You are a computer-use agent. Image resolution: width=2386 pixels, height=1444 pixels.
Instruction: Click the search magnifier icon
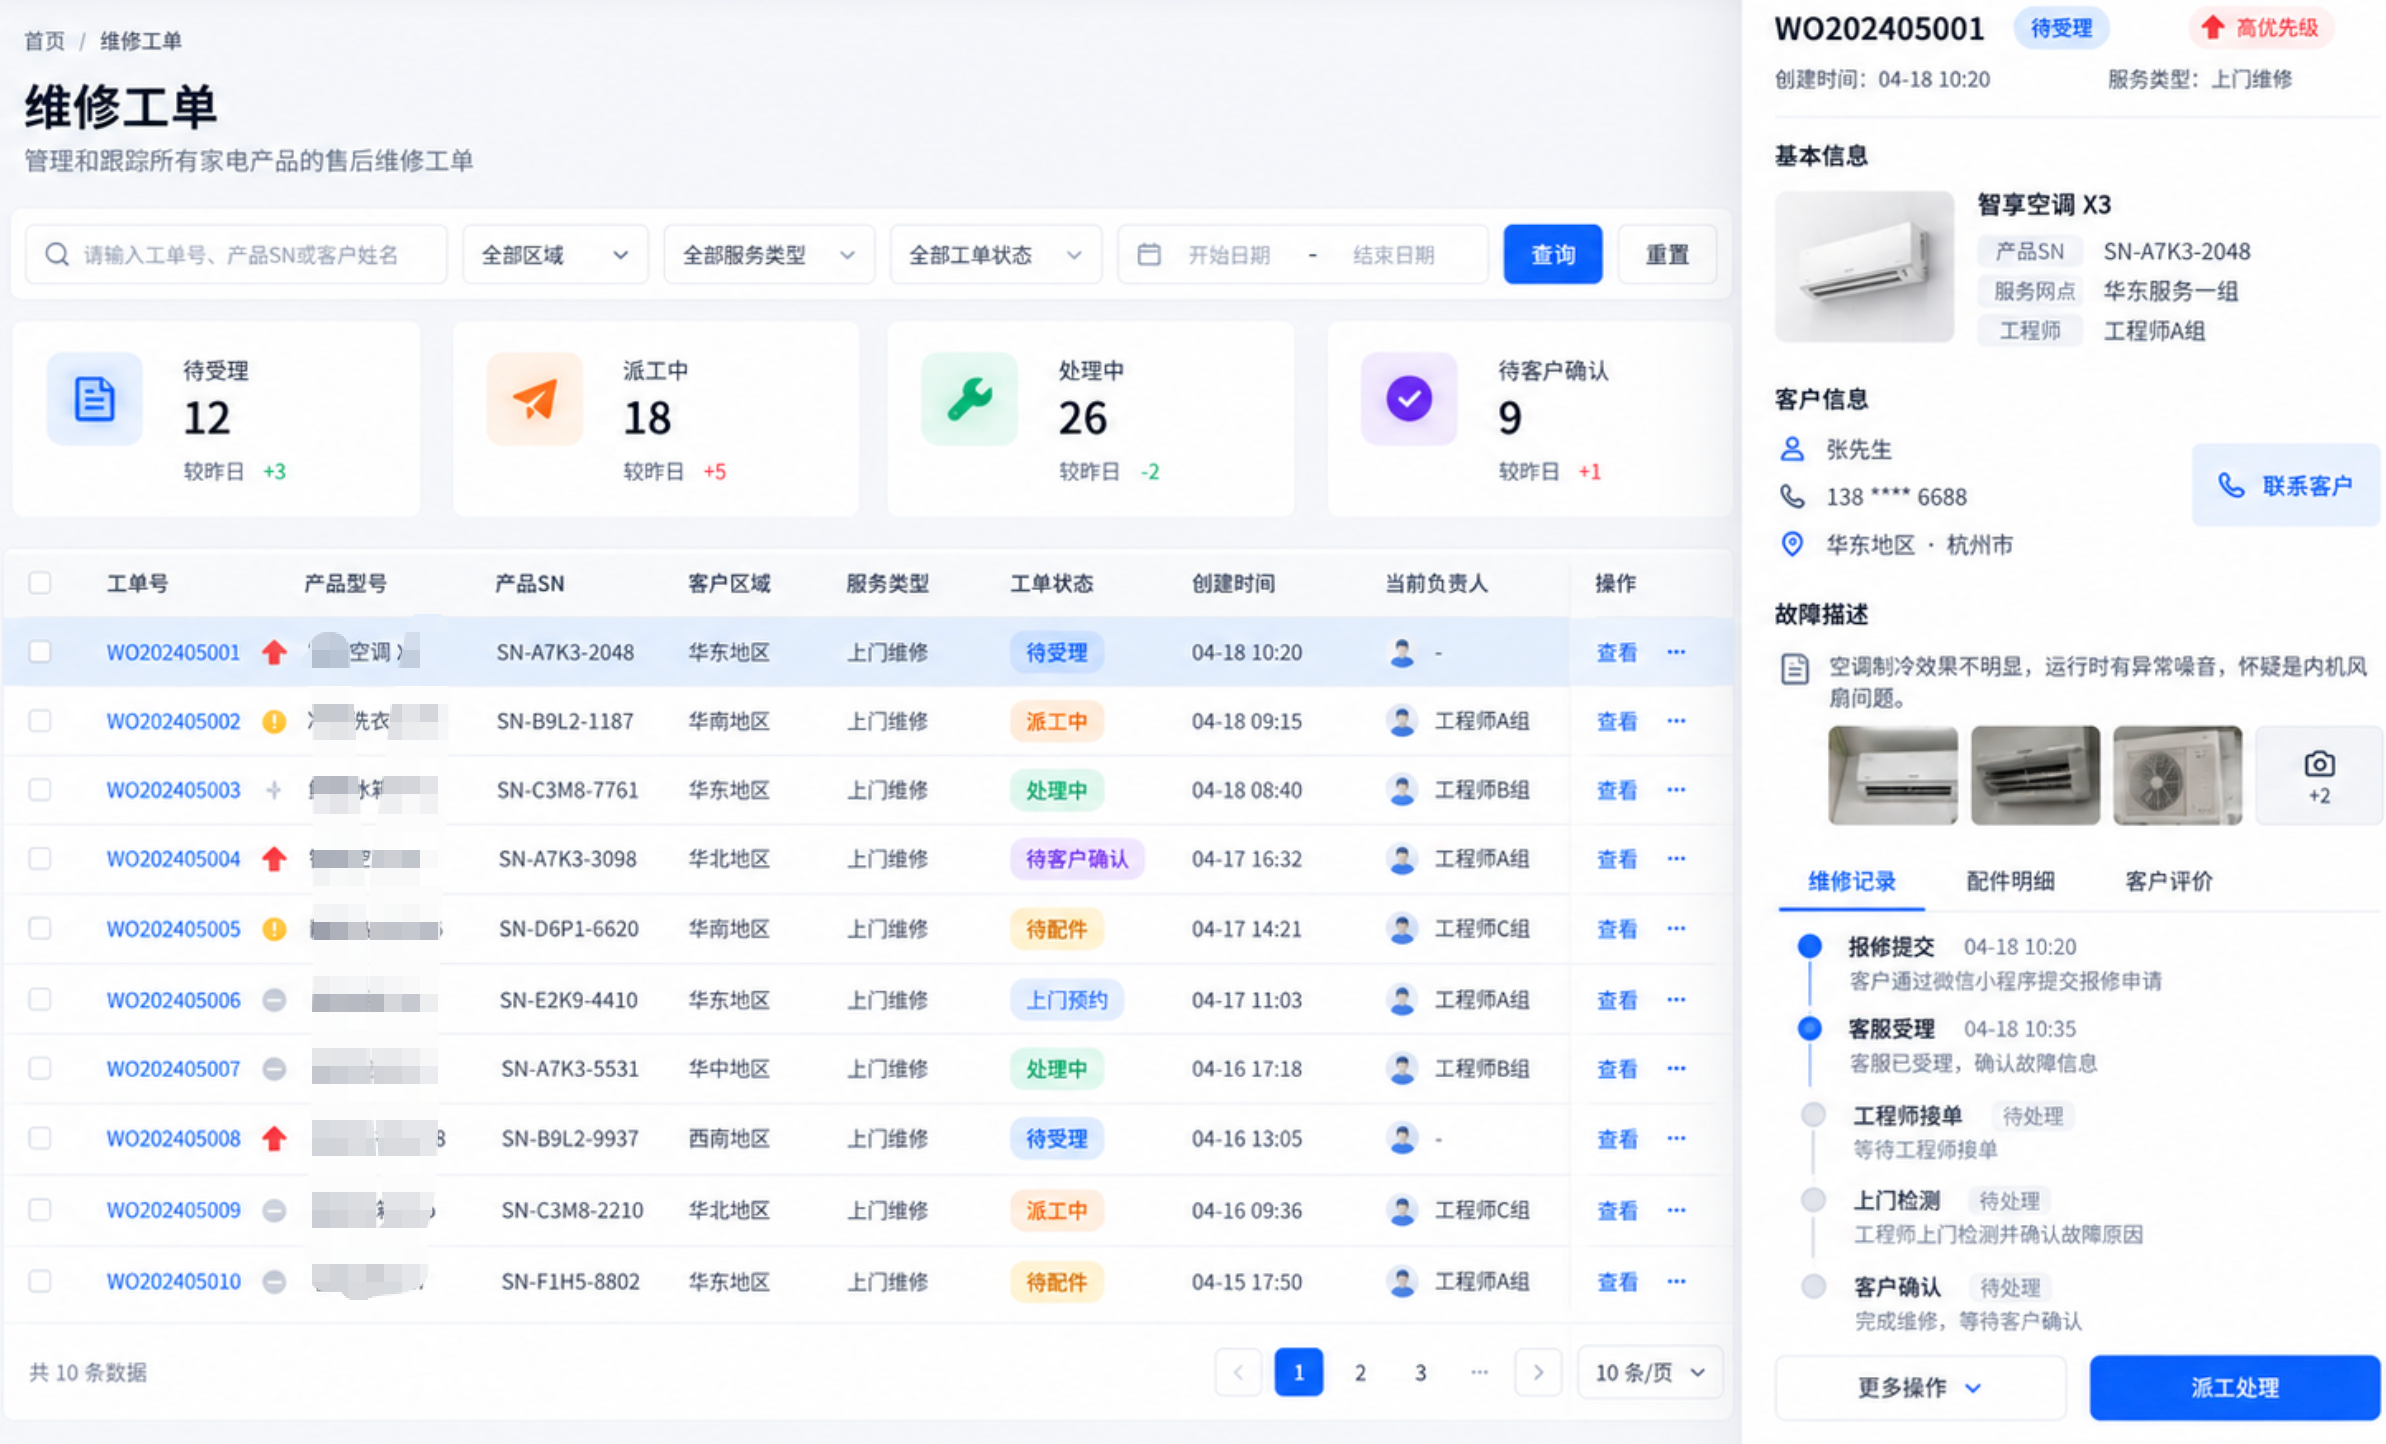pyautogui.click(x=57, y=255)
